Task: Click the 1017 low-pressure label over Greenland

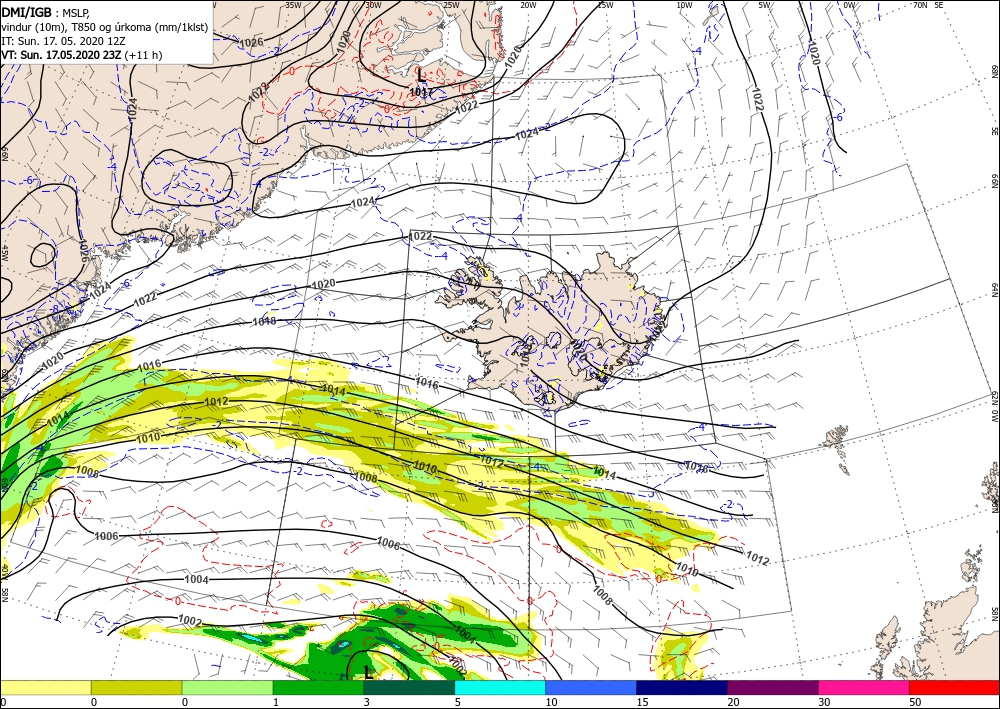Action: (420, 92)
